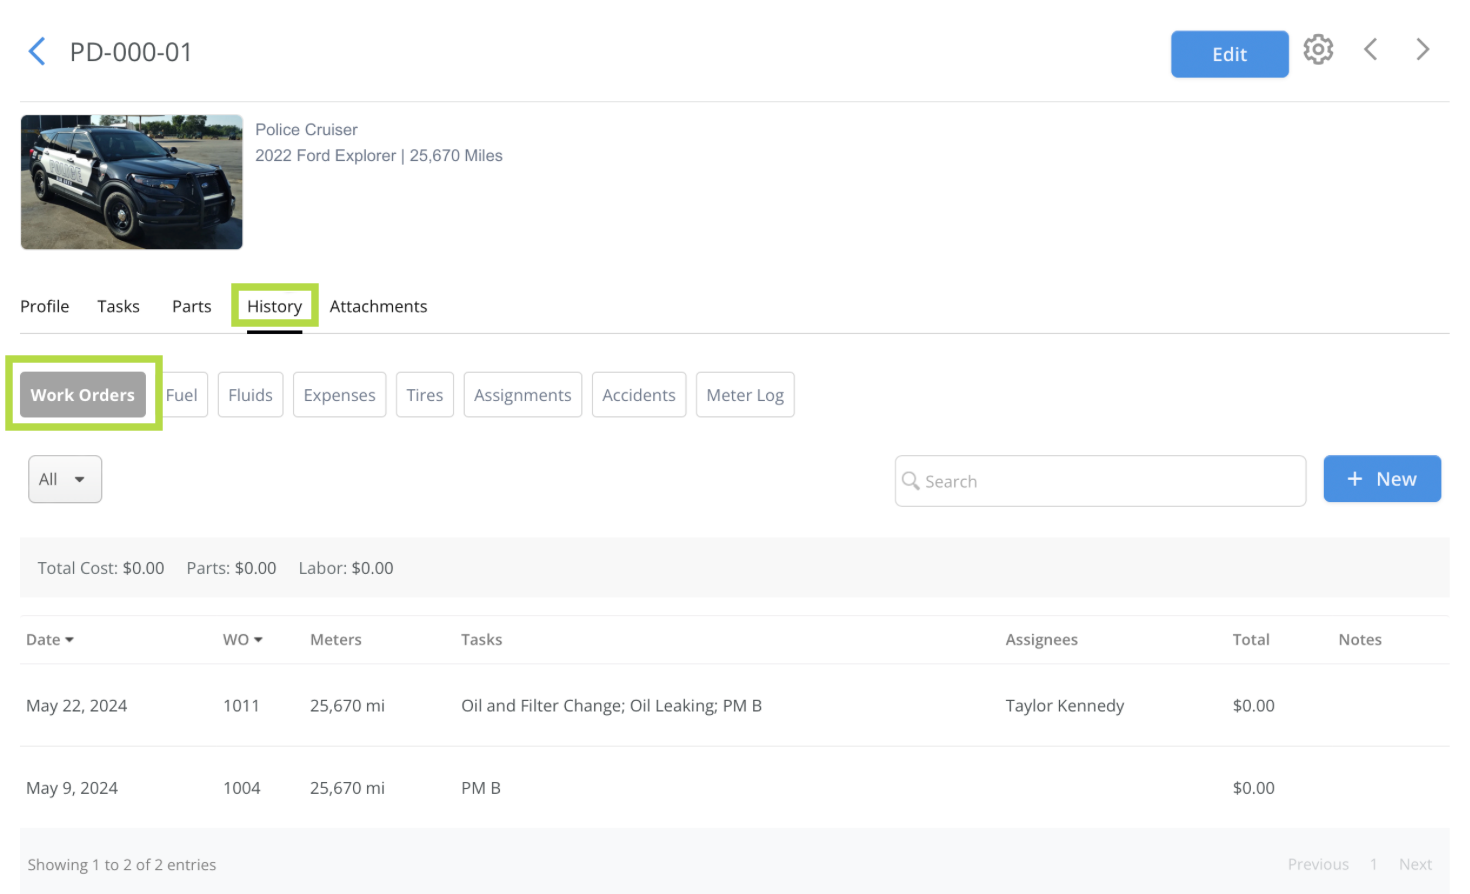Click the PD-000-01 vehicle title
Screen dimensions: 1470x894
pos(131,52)
